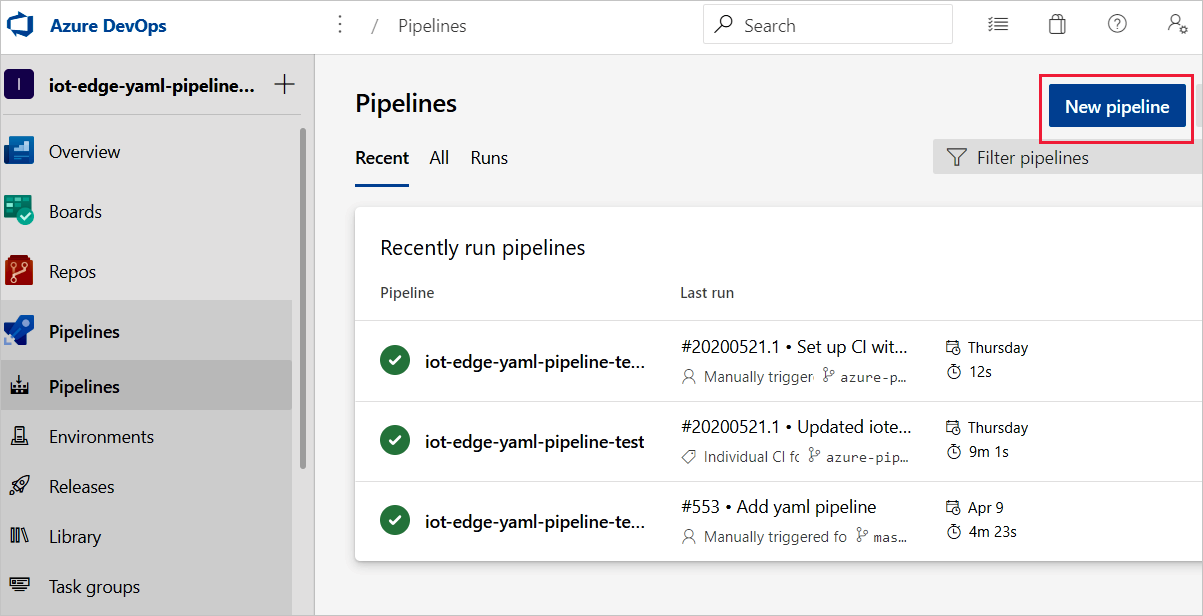Click the Marketplace shopping bag icon

(x=1057, y=23)
